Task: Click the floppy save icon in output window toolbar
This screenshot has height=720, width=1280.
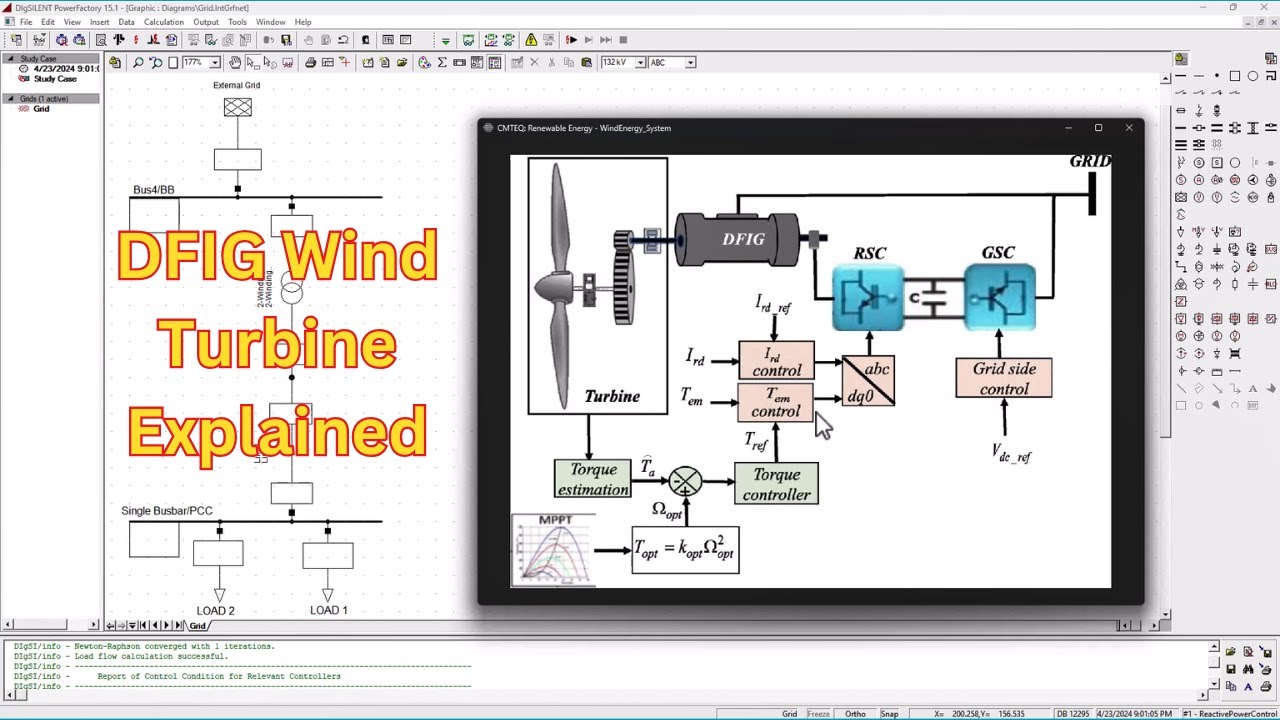Action: [x=1231, y=669]
